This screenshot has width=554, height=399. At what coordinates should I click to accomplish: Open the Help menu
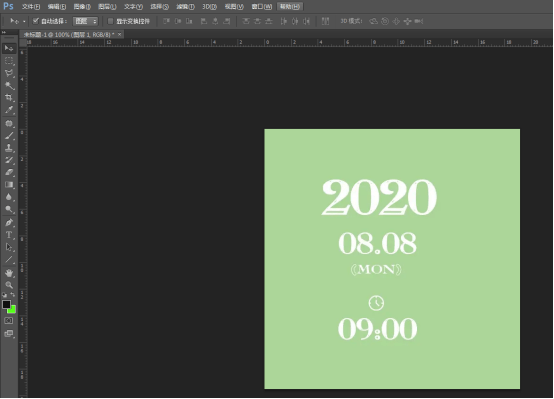(x=290, y=7)
